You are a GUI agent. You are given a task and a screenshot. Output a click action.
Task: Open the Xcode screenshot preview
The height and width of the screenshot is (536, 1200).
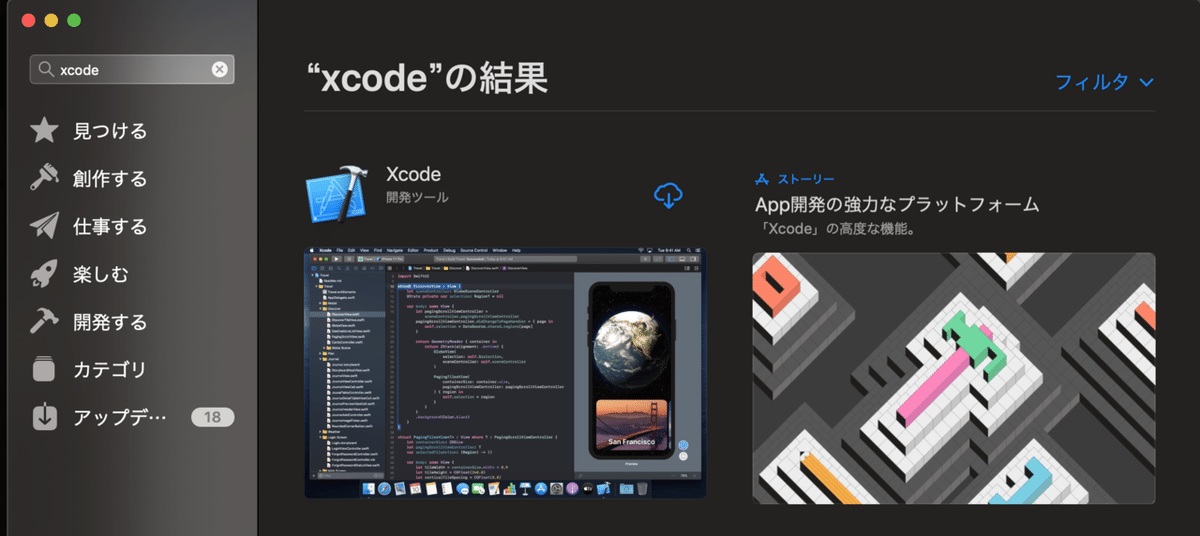click(505, 372)
